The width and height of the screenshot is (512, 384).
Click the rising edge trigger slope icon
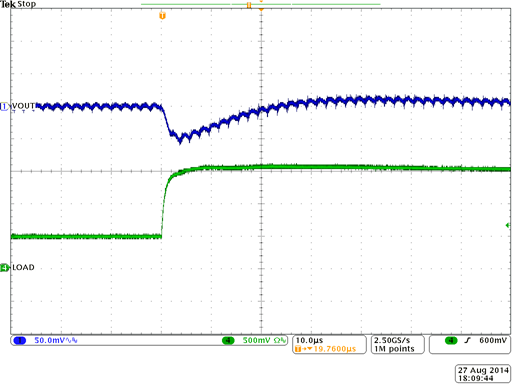[468, 340]
